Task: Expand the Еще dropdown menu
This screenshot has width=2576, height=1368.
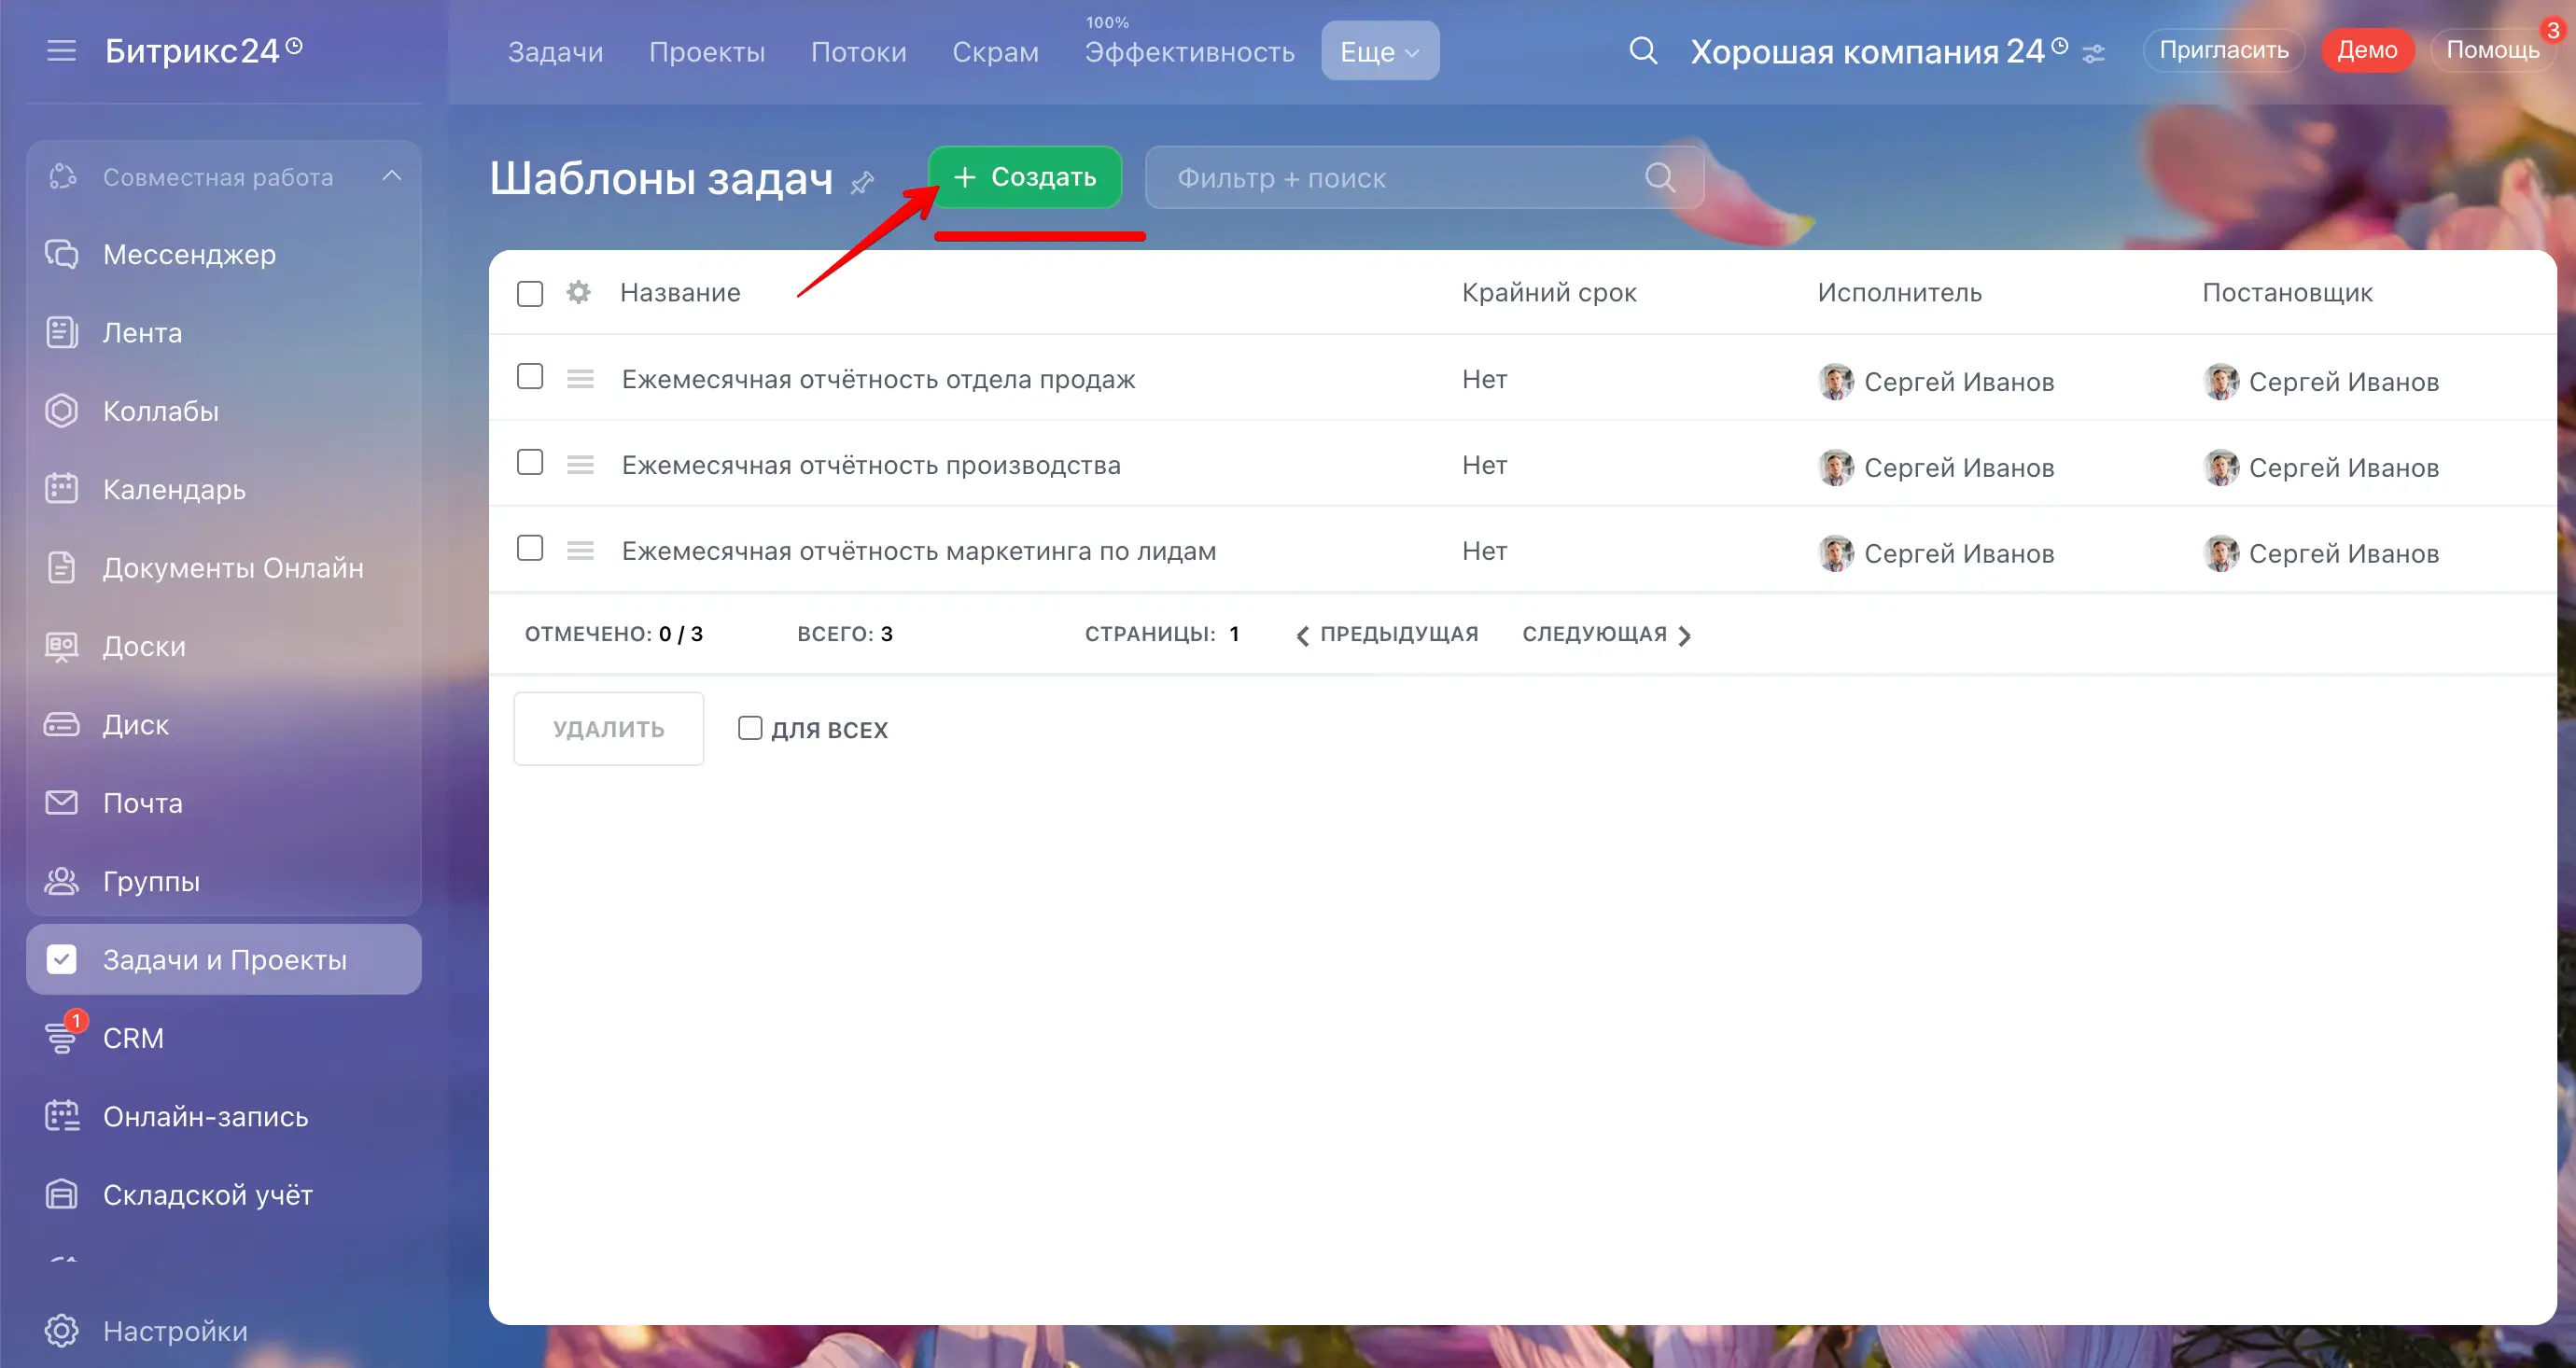Action: click(x=1379, y=51)
